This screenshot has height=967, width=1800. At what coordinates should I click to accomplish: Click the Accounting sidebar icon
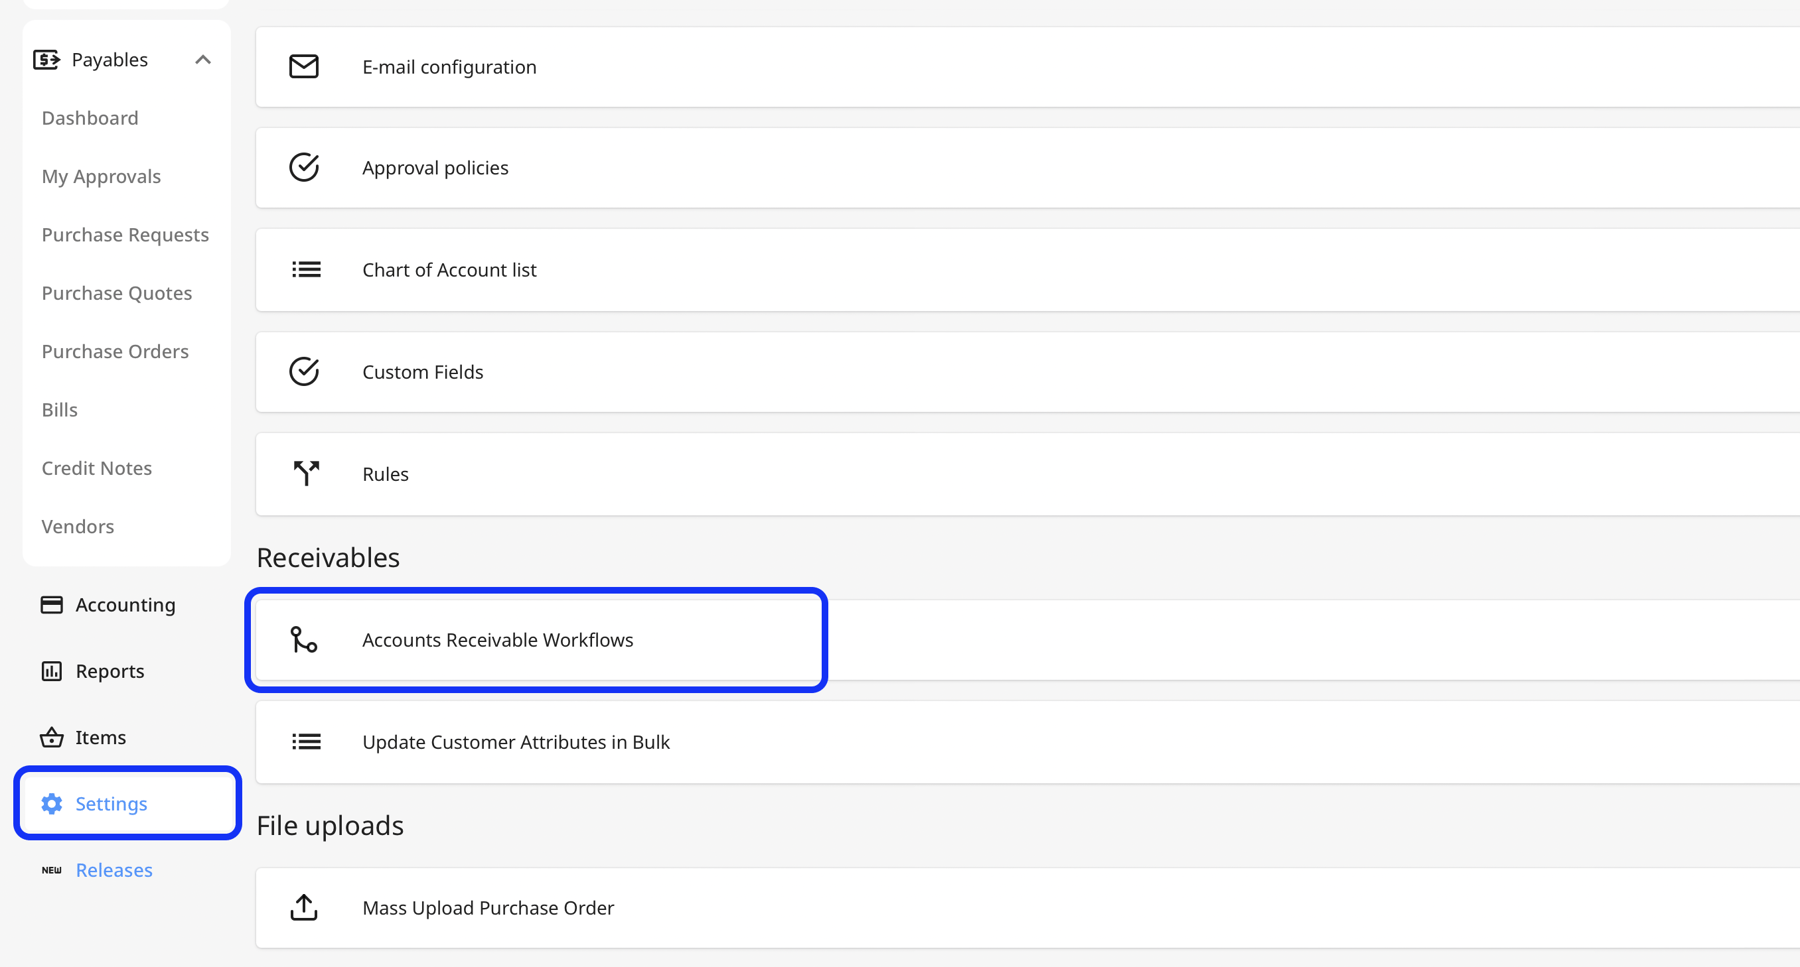click(x=51, y=604)
